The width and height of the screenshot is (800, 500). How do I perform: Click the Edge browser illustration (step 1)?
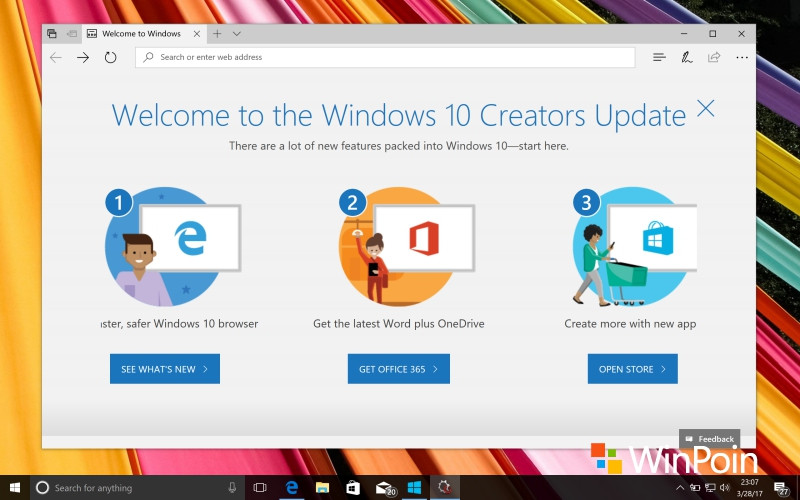pos(173,246)
